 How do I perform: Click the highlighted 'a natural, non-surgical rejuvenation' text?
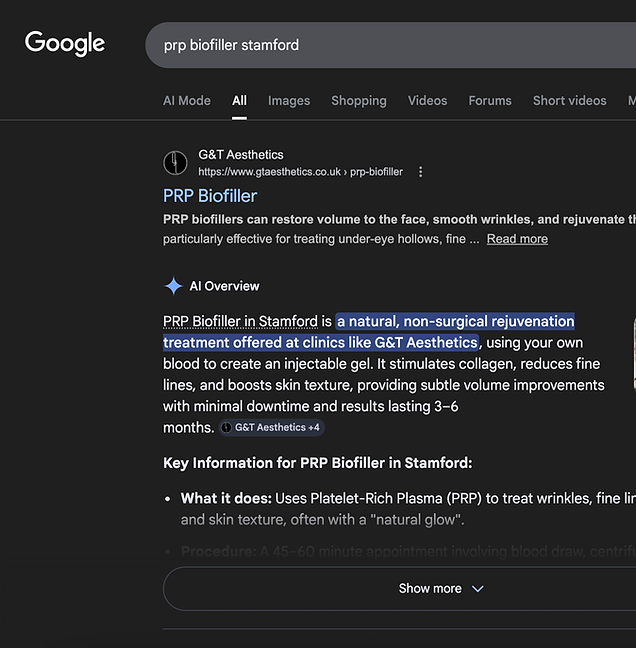[x=455, y=321]
